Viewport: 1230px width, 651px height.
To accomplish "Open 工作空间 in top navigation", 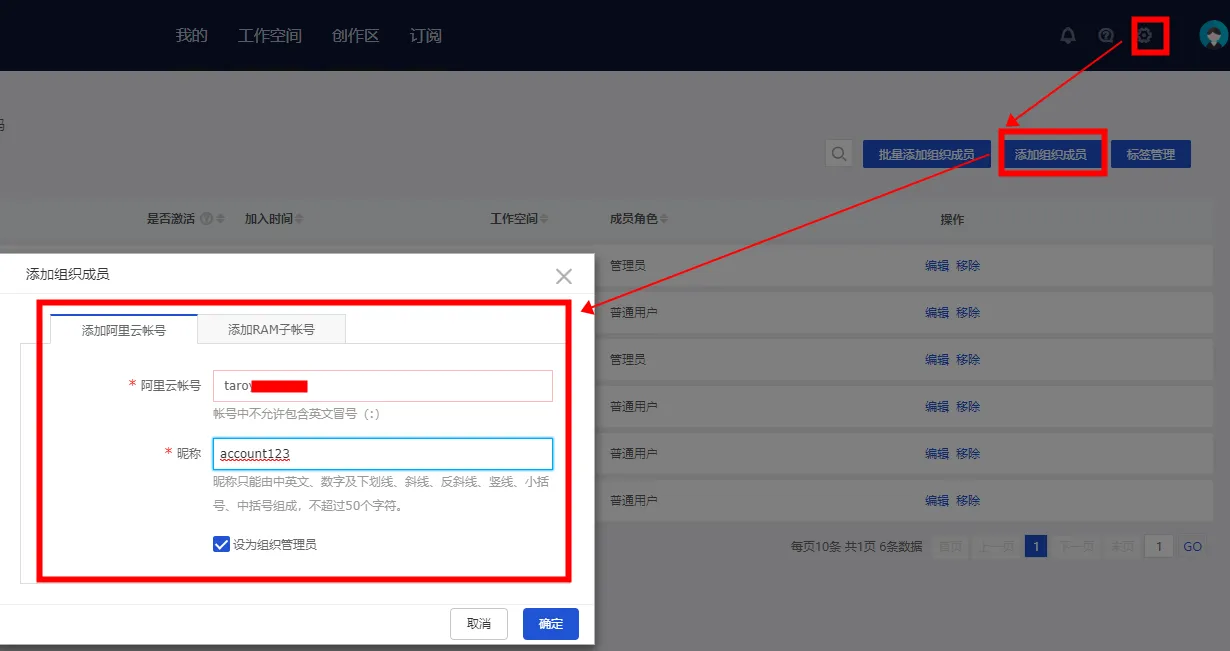I will tap(270, 36).
